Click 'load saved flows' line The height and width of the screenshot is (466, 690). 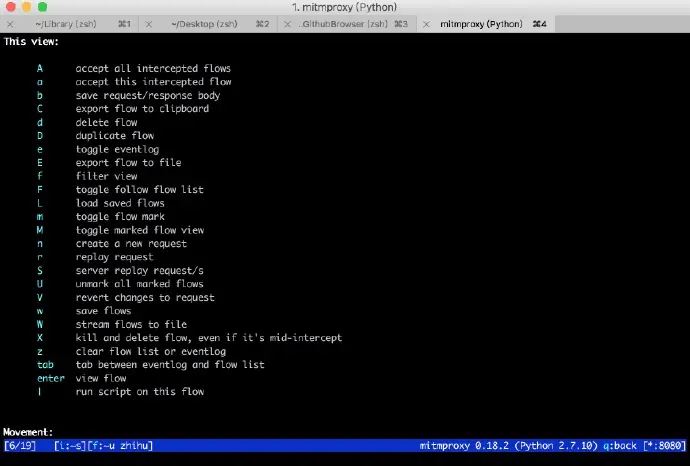click(120, 203)
